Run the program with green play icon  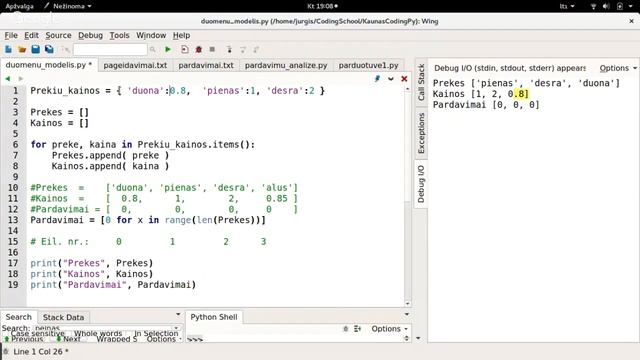[x=168, y=49]
